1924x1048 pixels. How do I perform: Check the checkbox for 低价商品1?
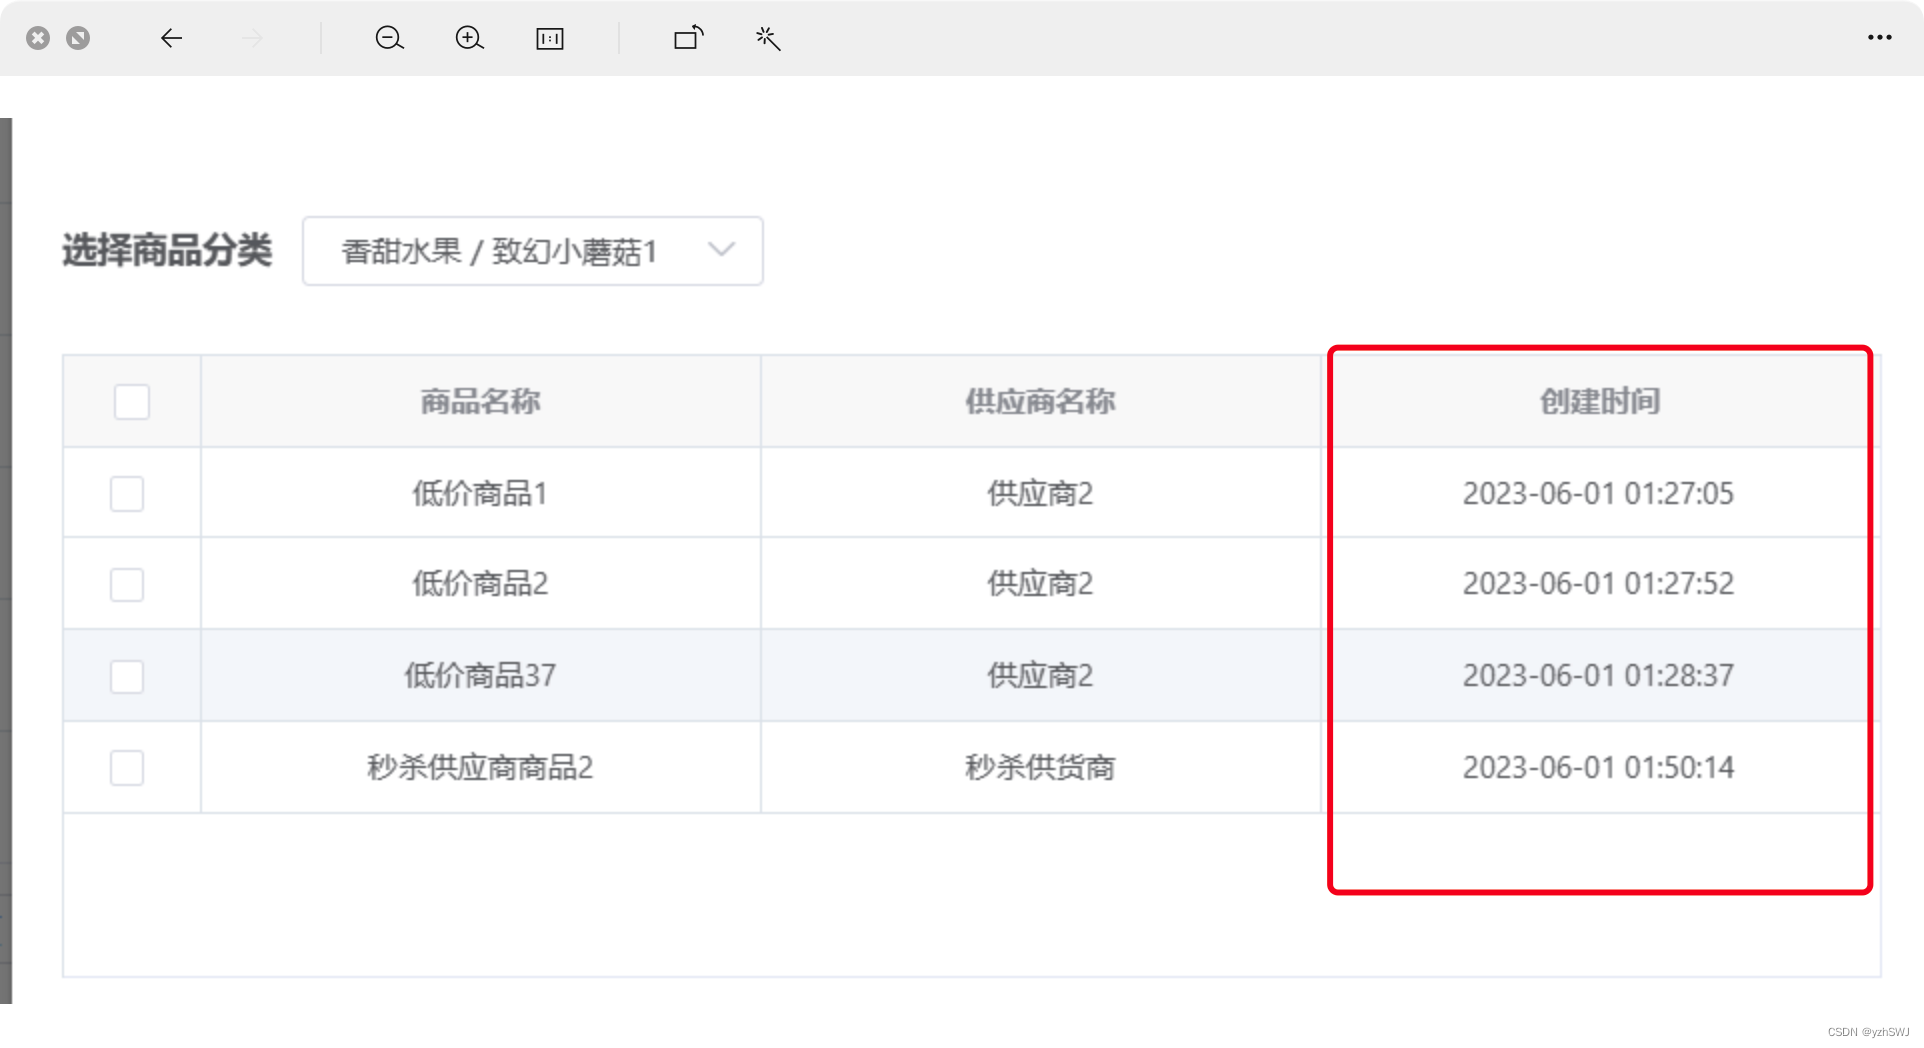127,493
